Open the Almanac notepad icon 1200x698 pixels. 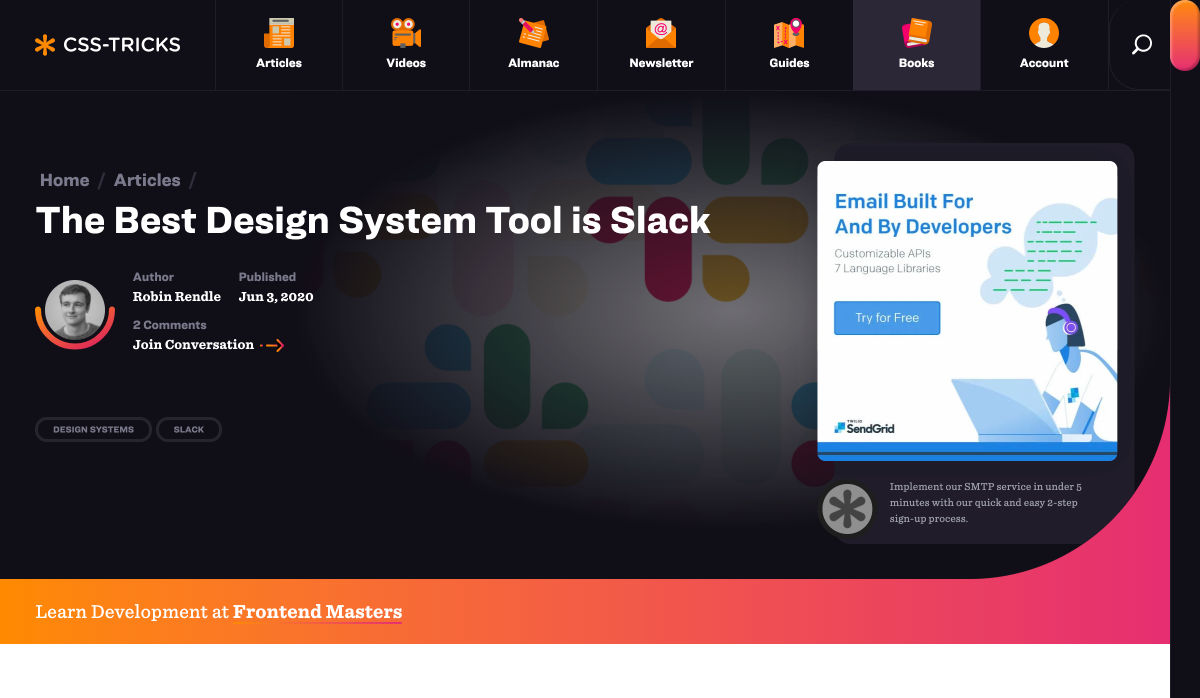pos(533,34)
